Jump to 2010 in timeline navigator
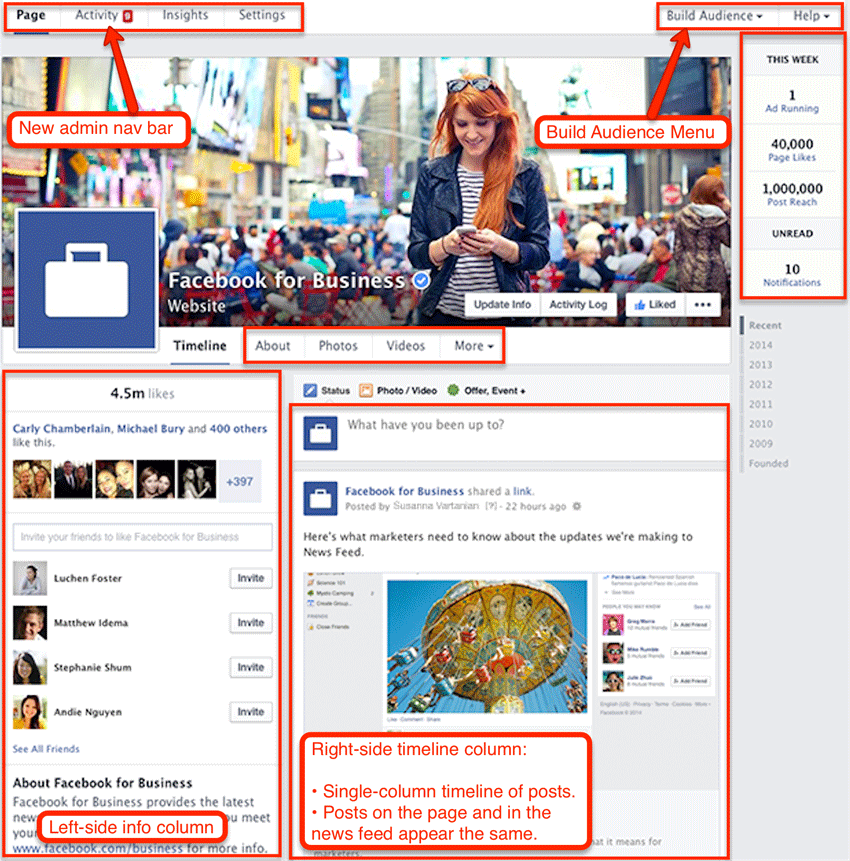This screenshot has height=861, width=850. [x=760, y=424]
